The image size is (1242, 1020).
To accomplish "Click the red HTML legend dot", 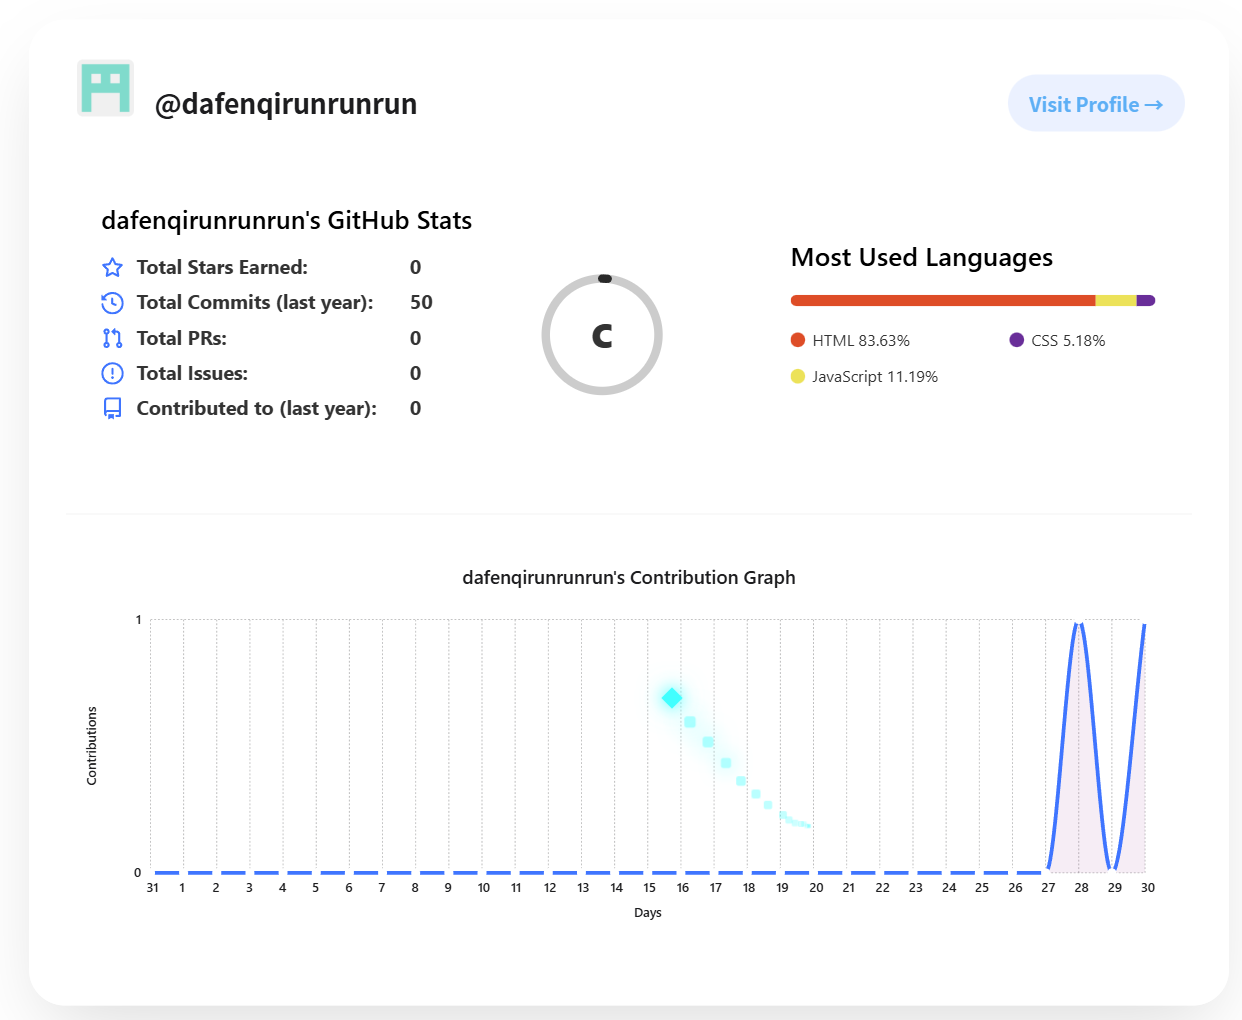I will pos(798,340).
